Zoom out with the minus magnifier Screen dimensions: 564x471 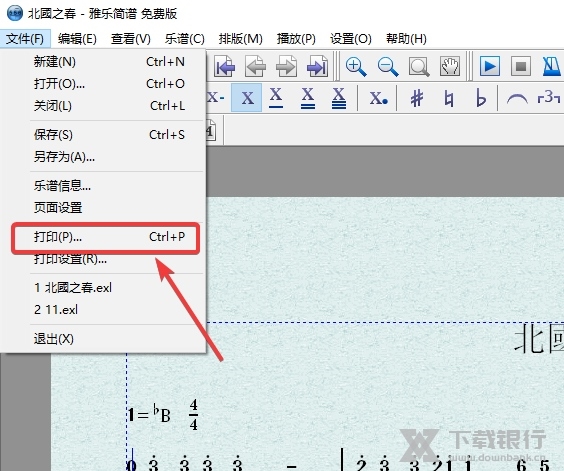point(388,66)
